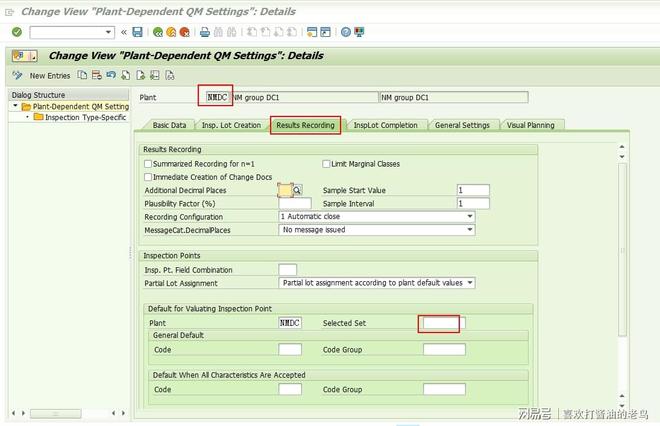Click the Sample Interval field

coord(473,204)
